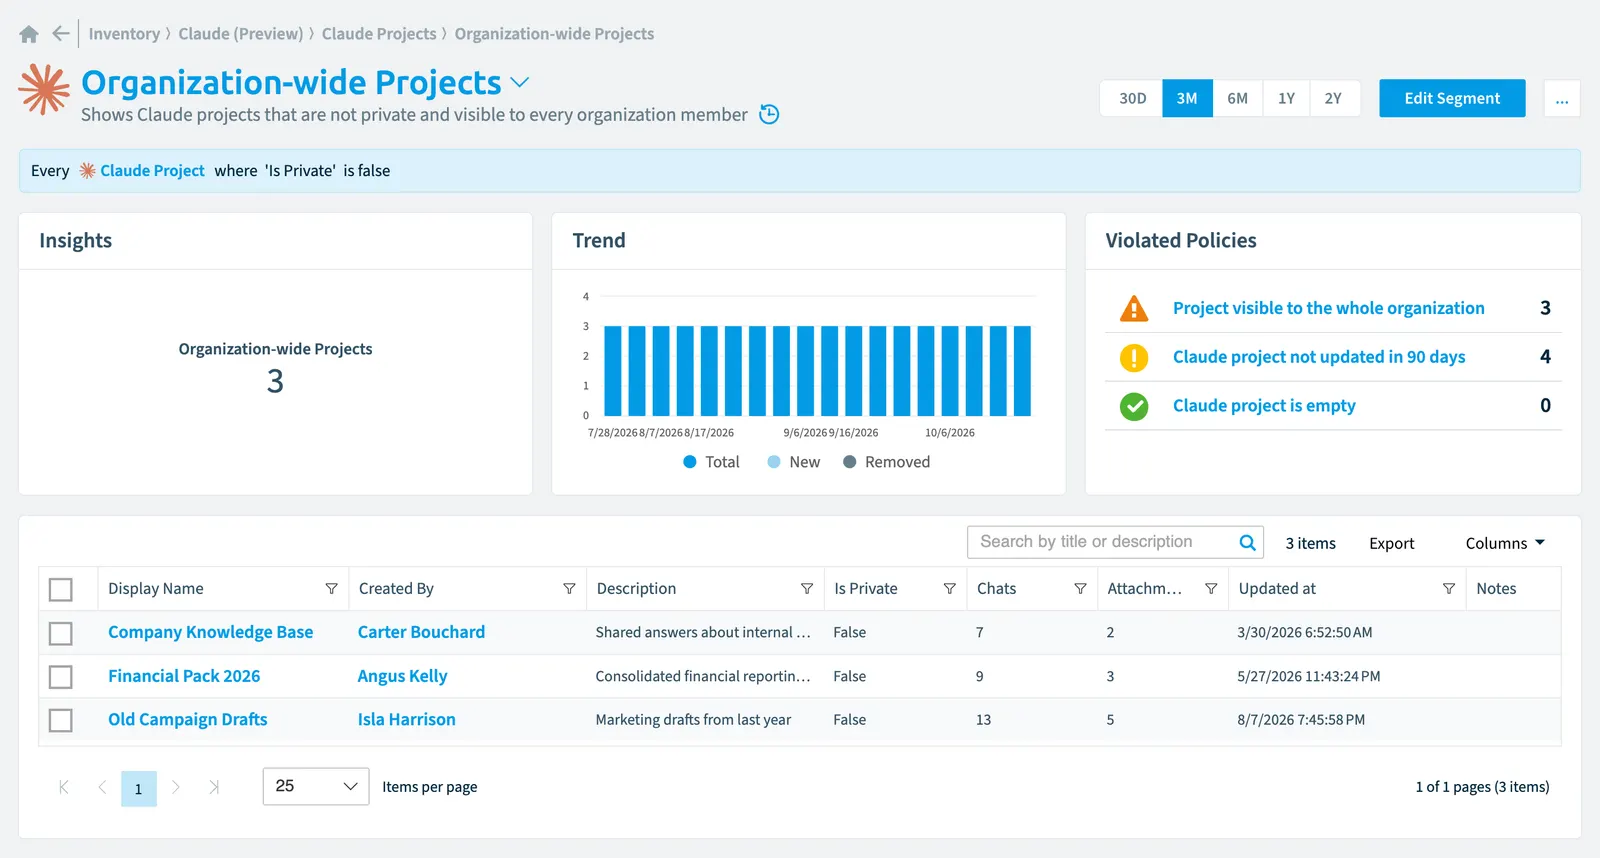
Task: Click the Edit Segment button
Action: [1452, 98]
